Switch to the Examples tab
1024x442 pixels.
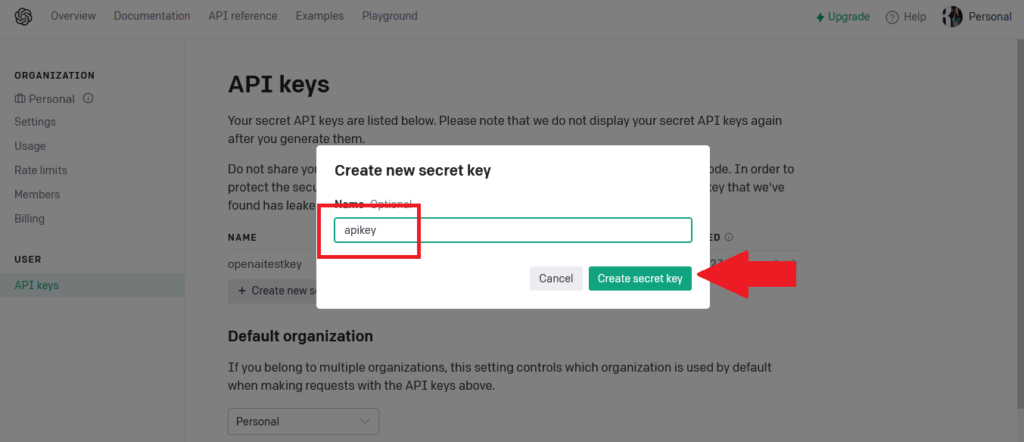pos(319,16)
